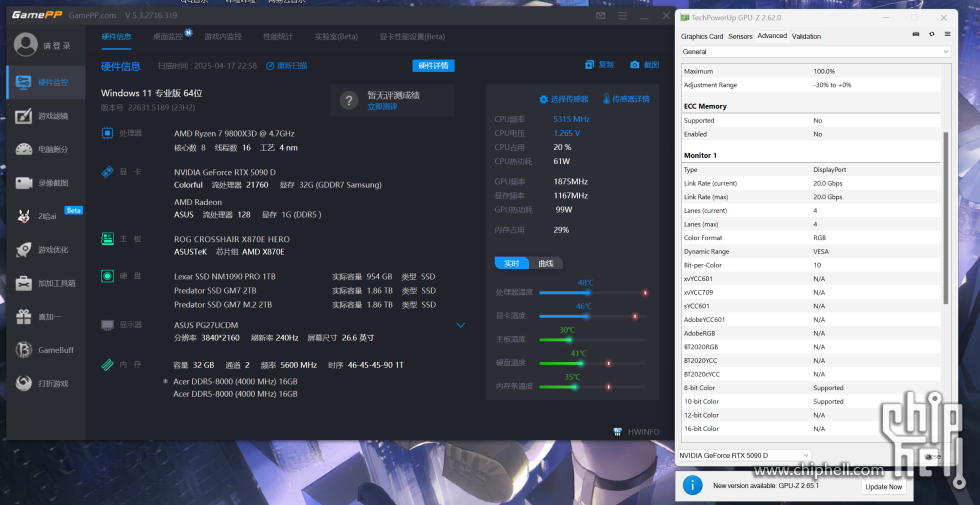This screenshot has width=980, height=505.
Task: Open GPU-Z Validation tab
Action: coord(806,36)
